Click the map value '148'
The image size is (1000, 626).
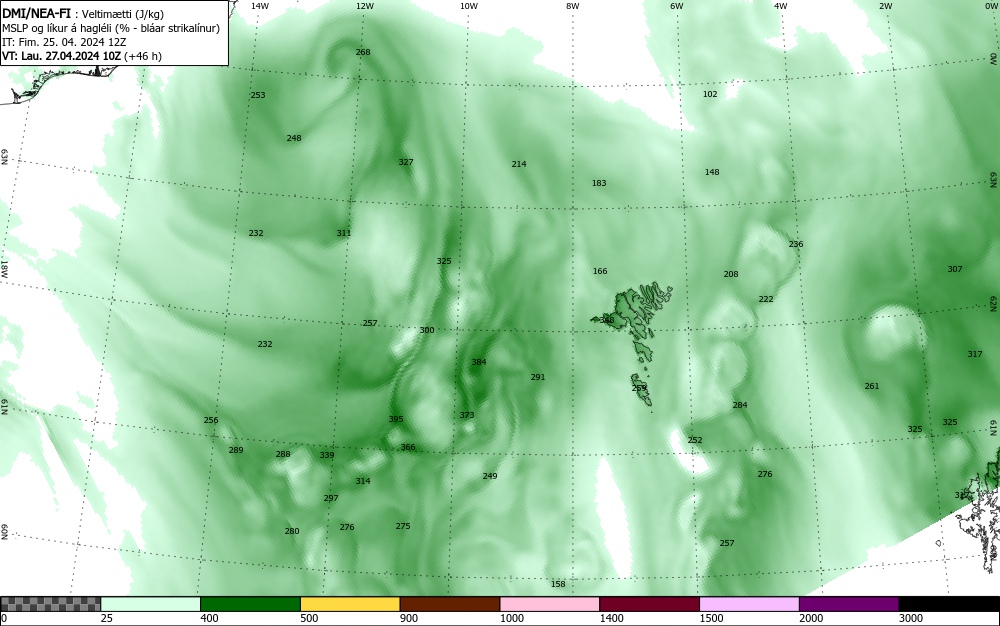[712, 172]
